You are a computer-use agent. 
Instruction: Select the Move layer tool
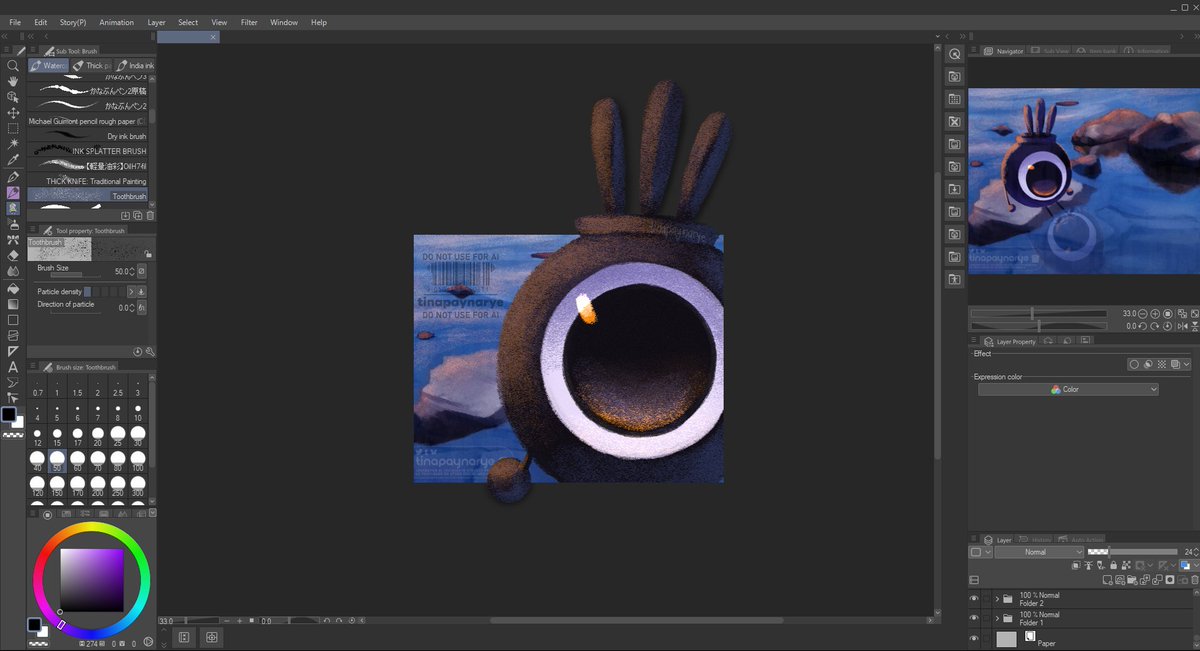click(x=13, y=113)
